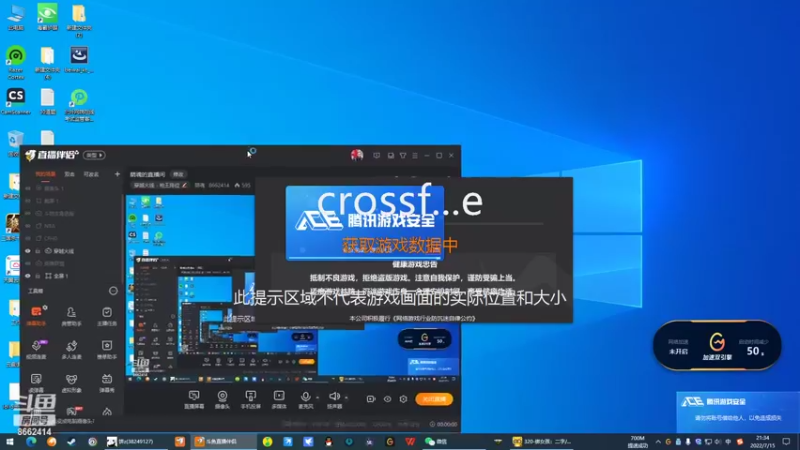Open the WPS icon in taskbar
This screenshot has width=800, height=450.
(410, 442)
